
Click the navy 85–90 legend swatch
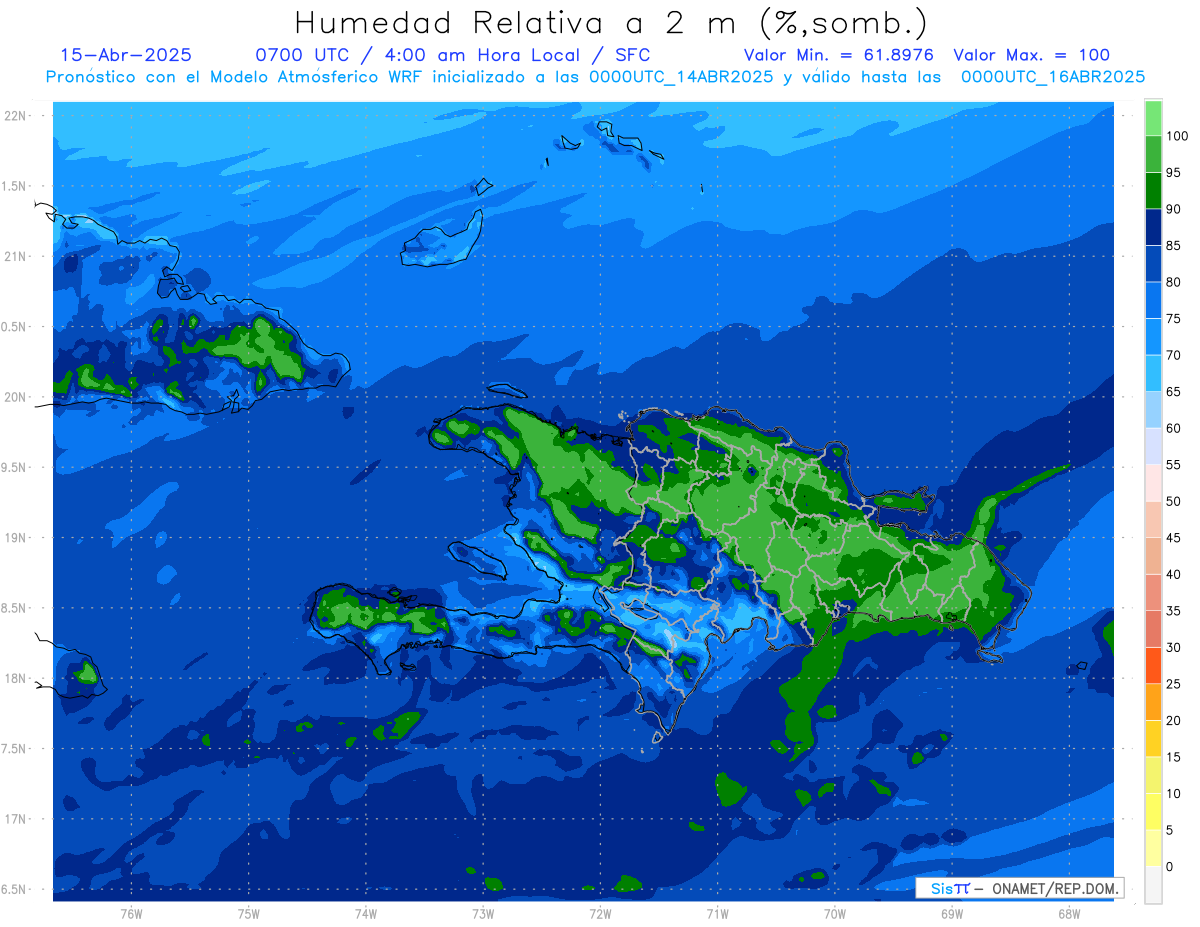(x=1153, y=227)
